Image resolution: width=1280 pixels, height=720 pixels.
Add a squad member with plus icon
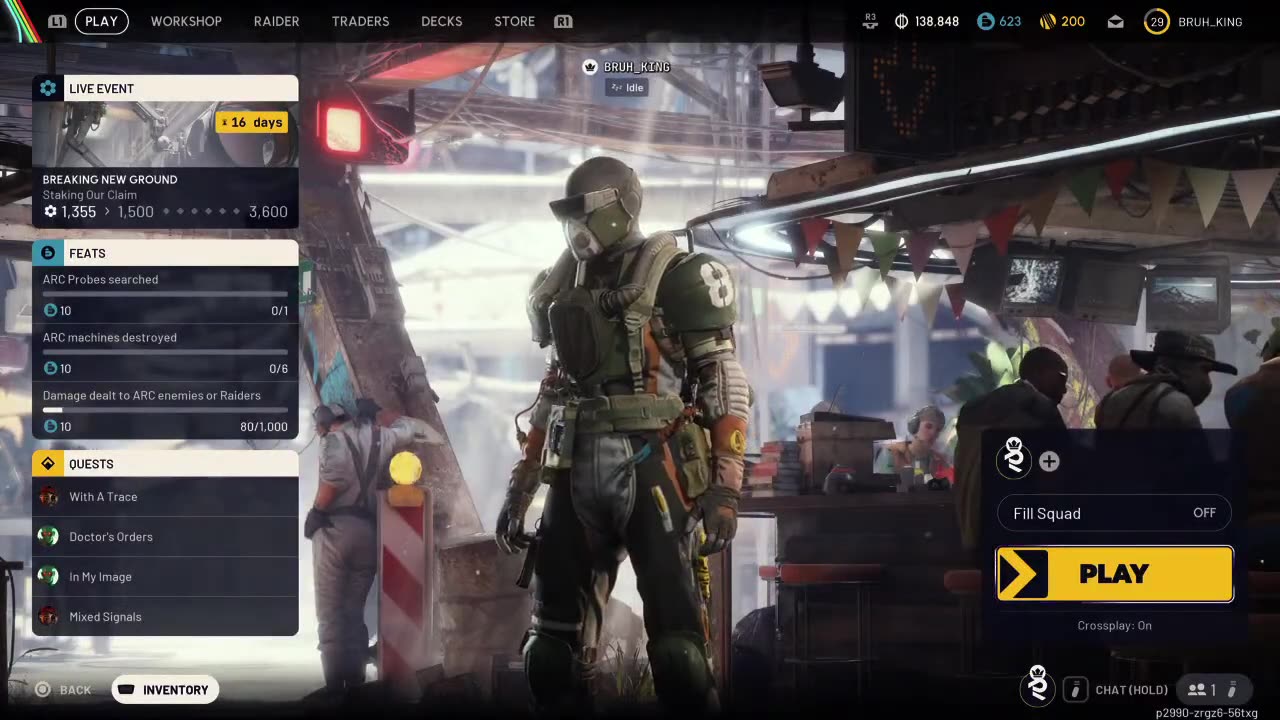(x=1049, y=461)
